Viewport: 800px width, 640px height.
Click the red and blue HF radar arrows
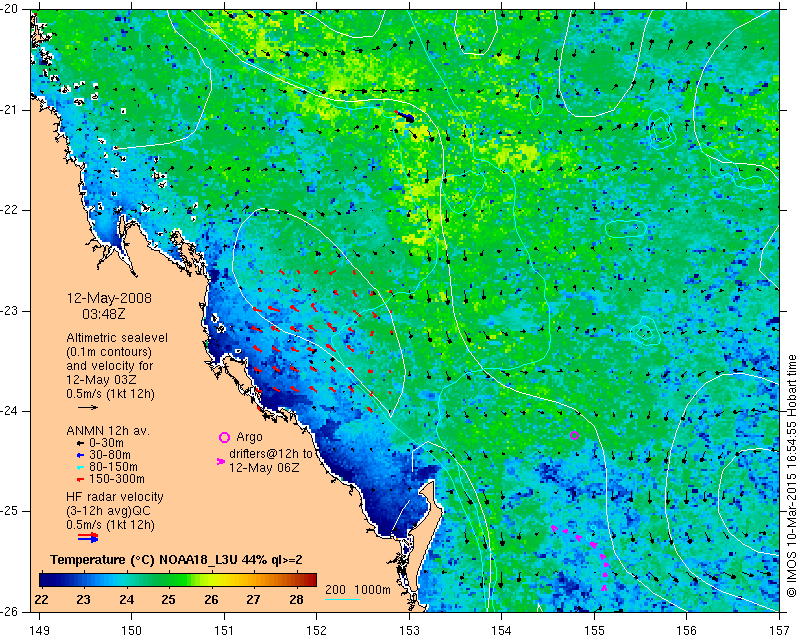click(x=88, y=536)
